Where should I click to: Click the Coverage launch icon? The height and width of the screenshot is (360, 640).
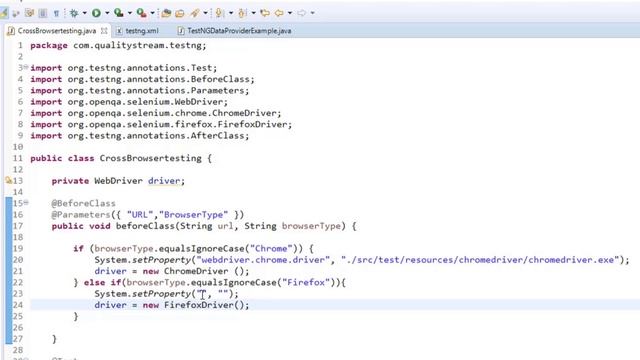[119, 13]
